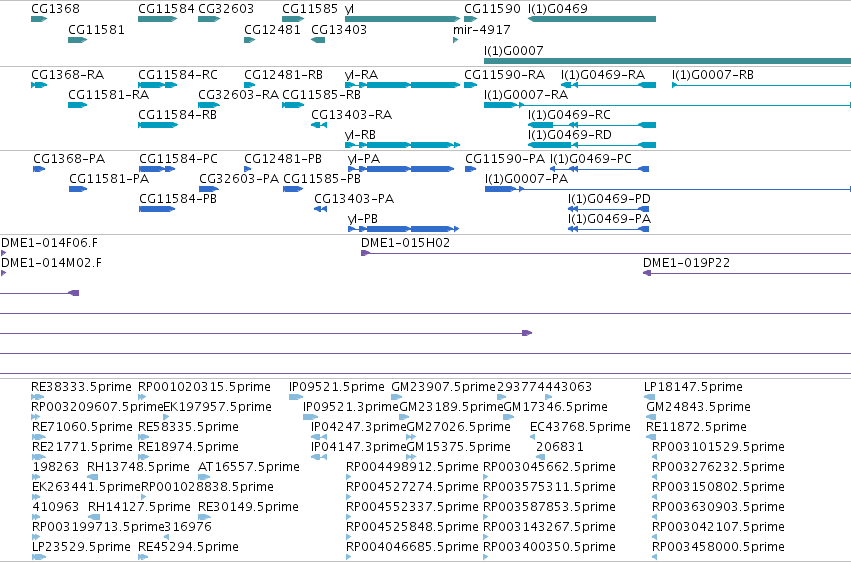Select the l(1)G0007-RA transcript label
The width and height of the screenshot is (851, 562).
point(526,95)
